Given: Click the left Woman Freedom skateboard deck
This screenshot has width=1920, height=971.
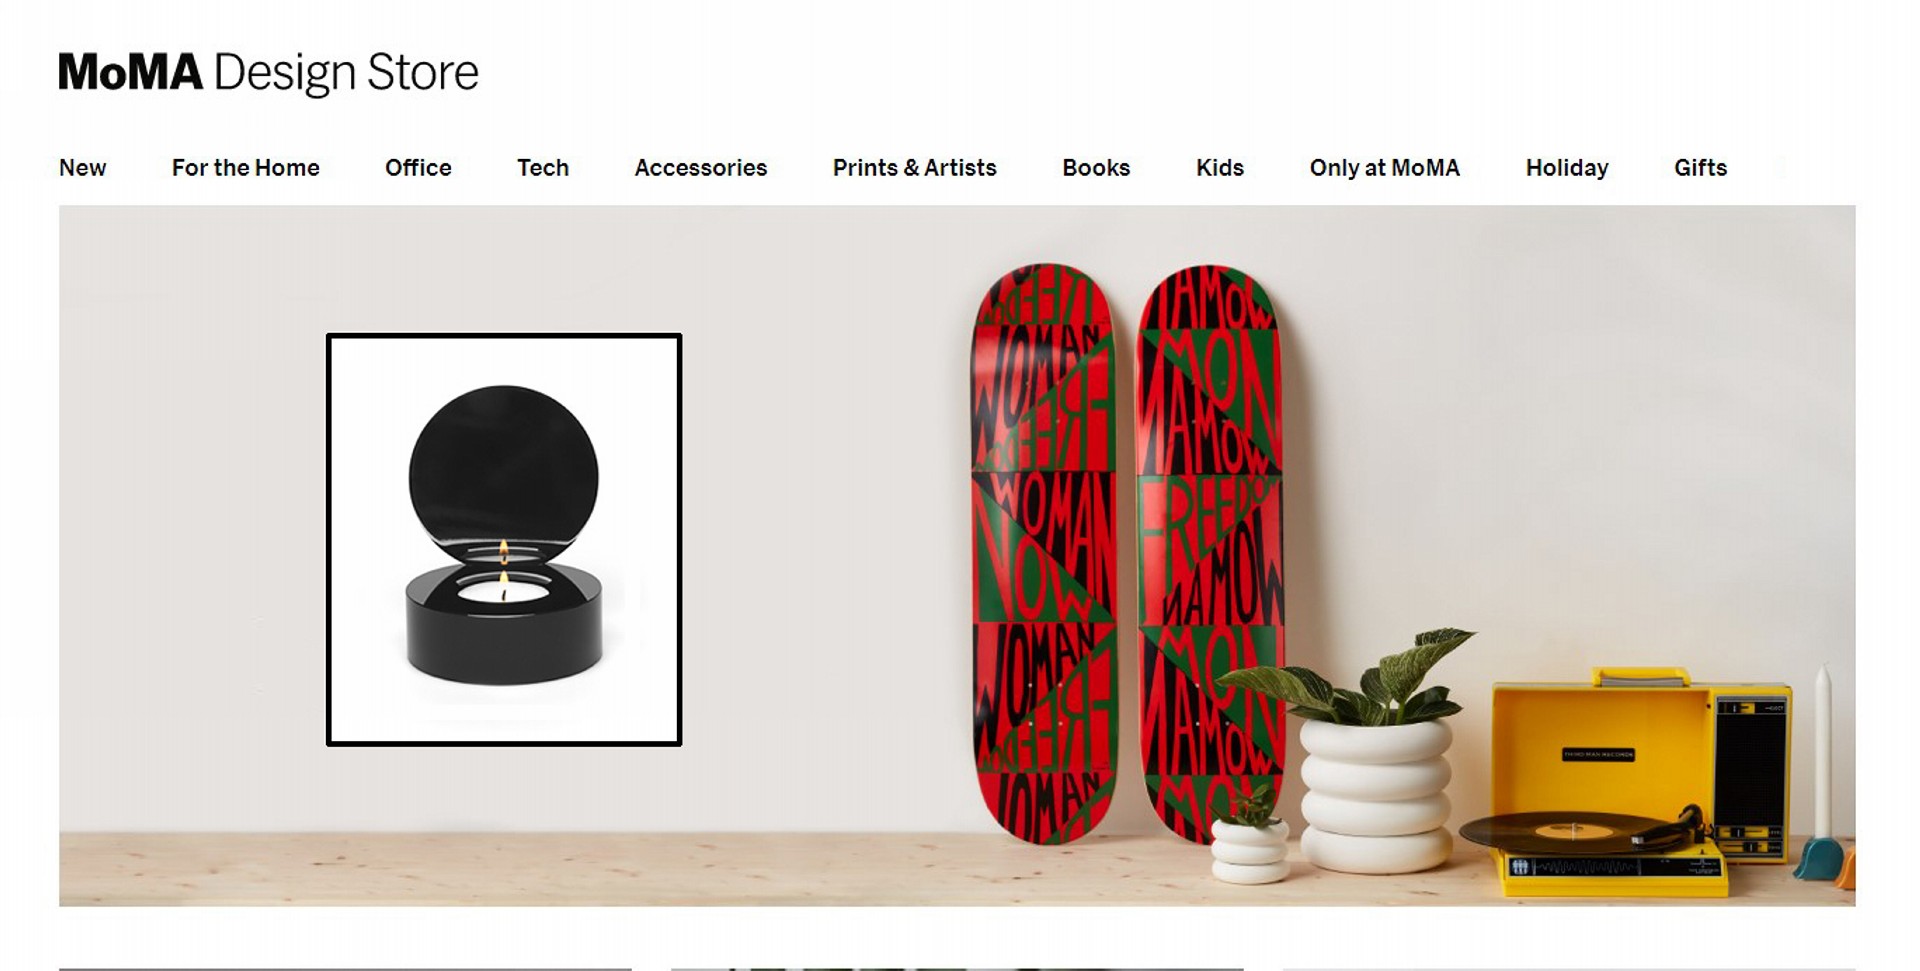Looking at the screenshot, I should [1043, 553].
